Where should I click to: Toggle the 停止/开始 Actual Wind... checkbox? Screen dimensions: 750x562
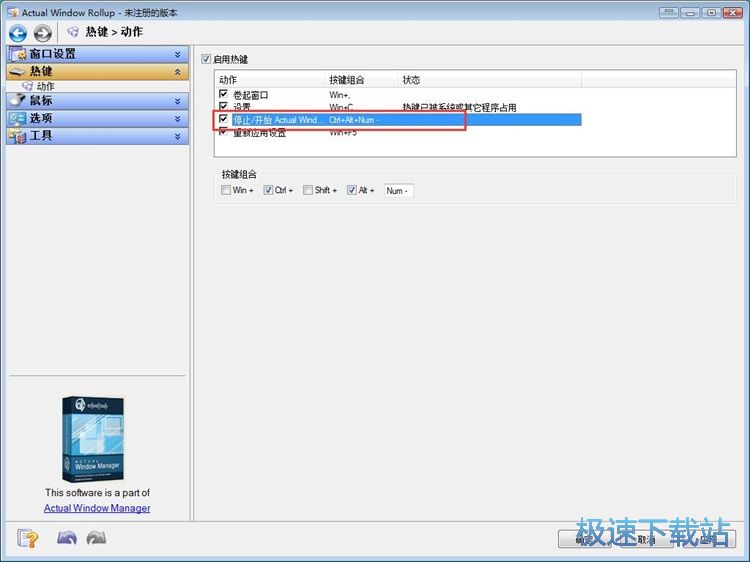click(223, 118)
